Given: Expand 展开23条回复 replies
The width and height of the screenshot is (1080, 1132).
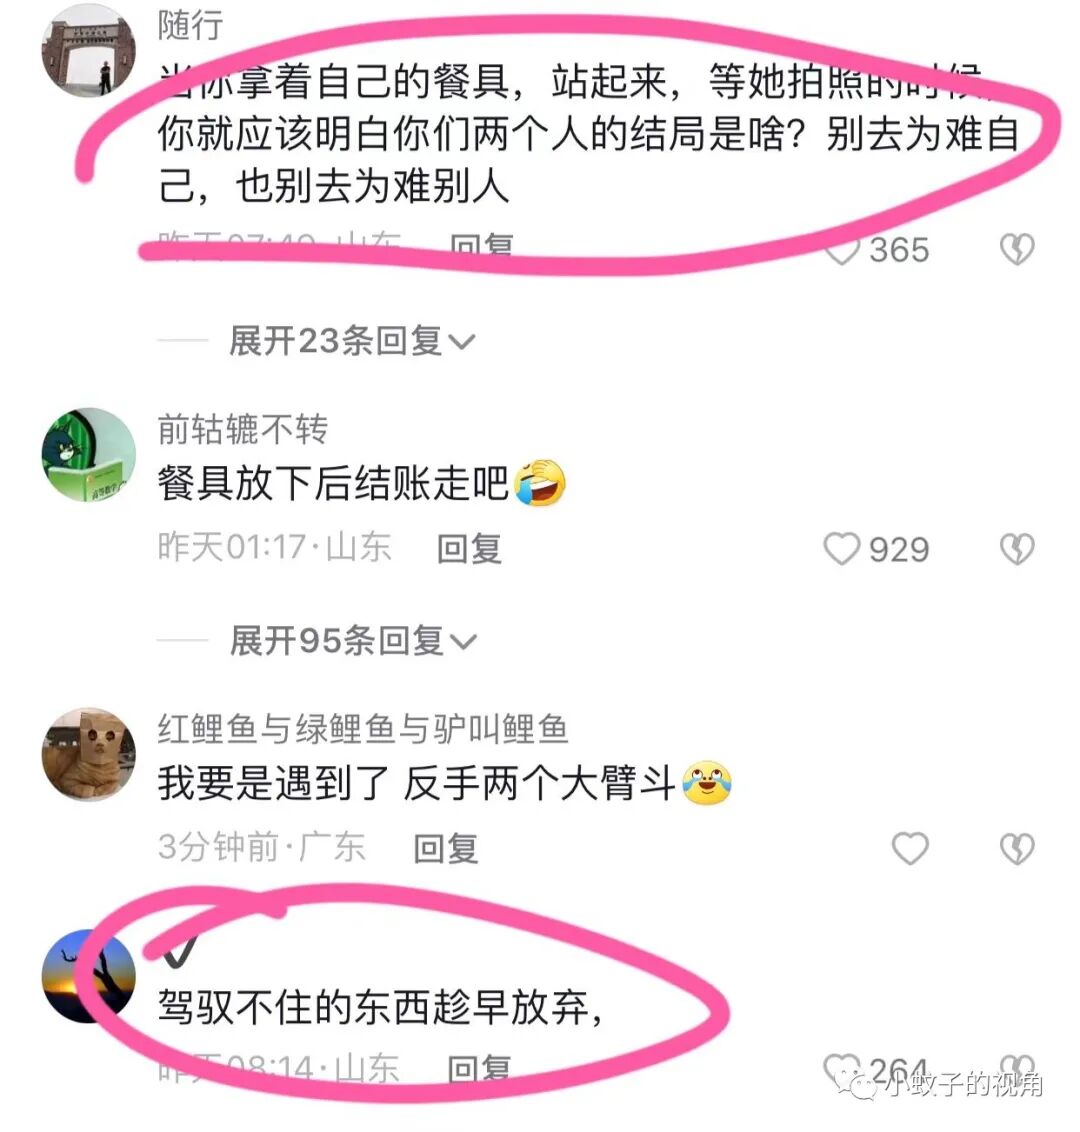Looking at the screenshot, I should (352, 340).
